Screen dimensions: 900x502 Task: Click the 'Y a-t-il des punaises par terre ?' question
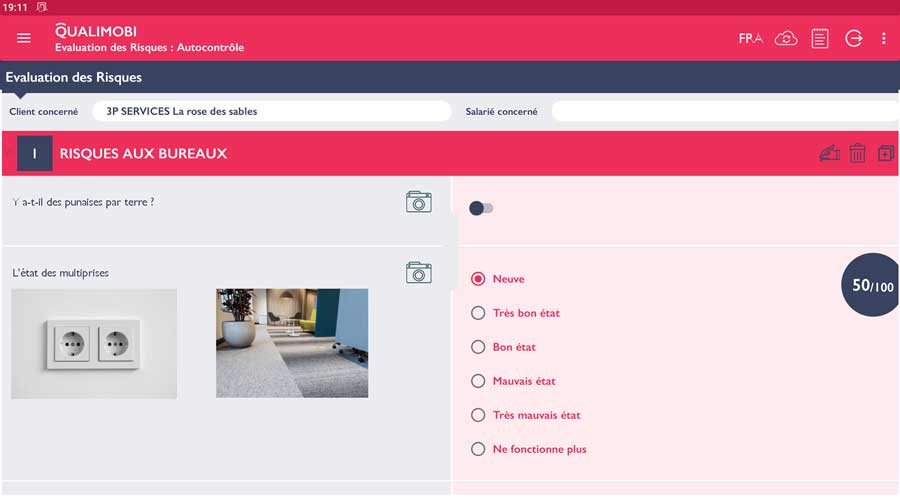pyautogui.click(x=83, y=202)
